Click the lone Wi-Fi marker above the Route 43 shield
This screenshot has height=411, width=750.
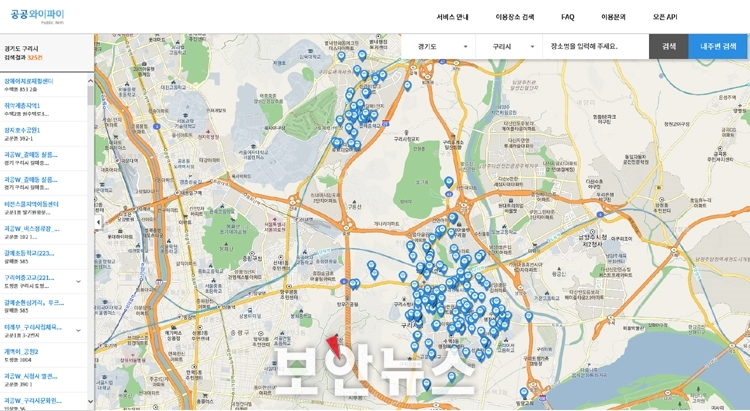pyautogui.click(x=449, y=182)
